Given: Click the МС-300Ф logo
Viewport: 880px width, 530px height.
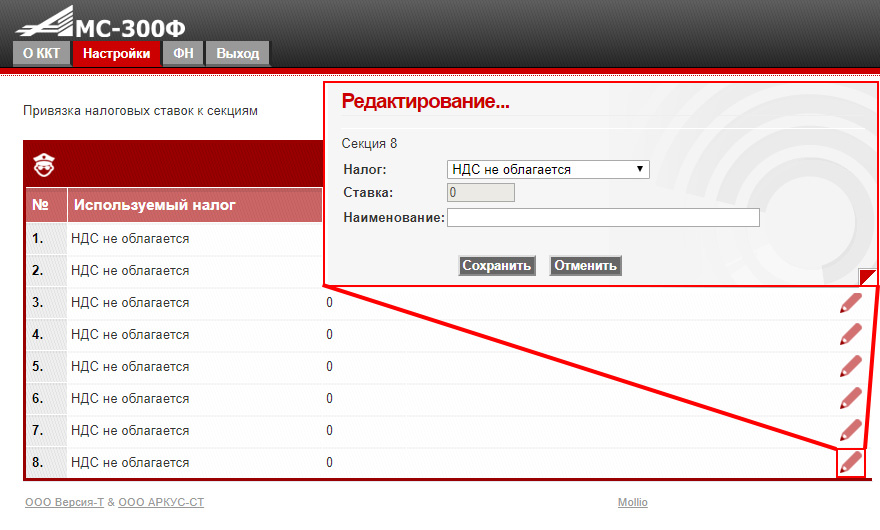Looking at the screenshot, I should 100,22.
